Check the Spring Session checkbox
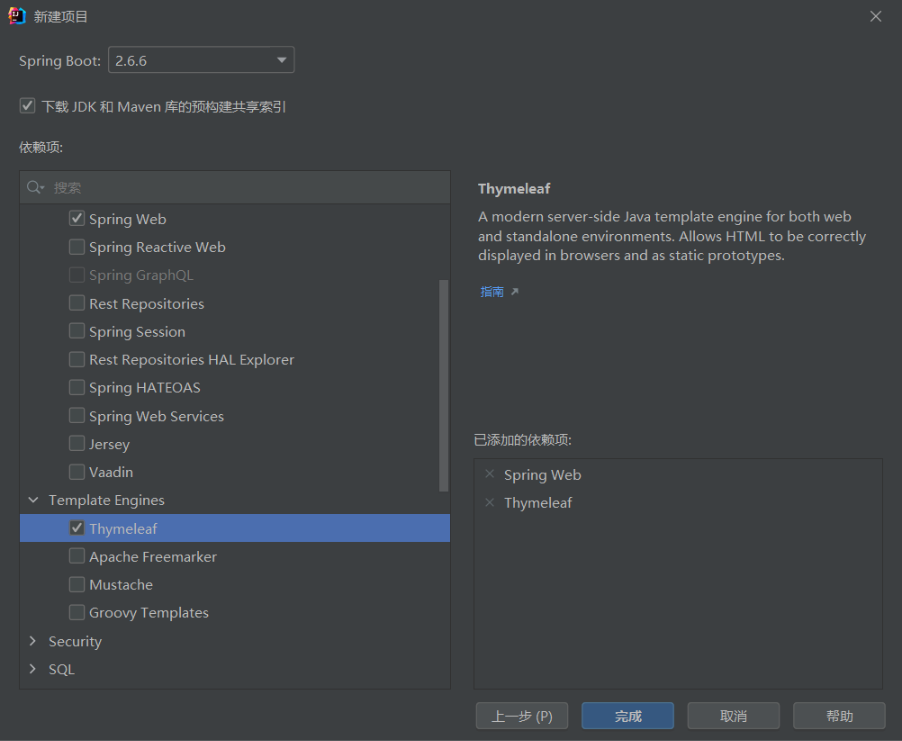 coord(77,331)
